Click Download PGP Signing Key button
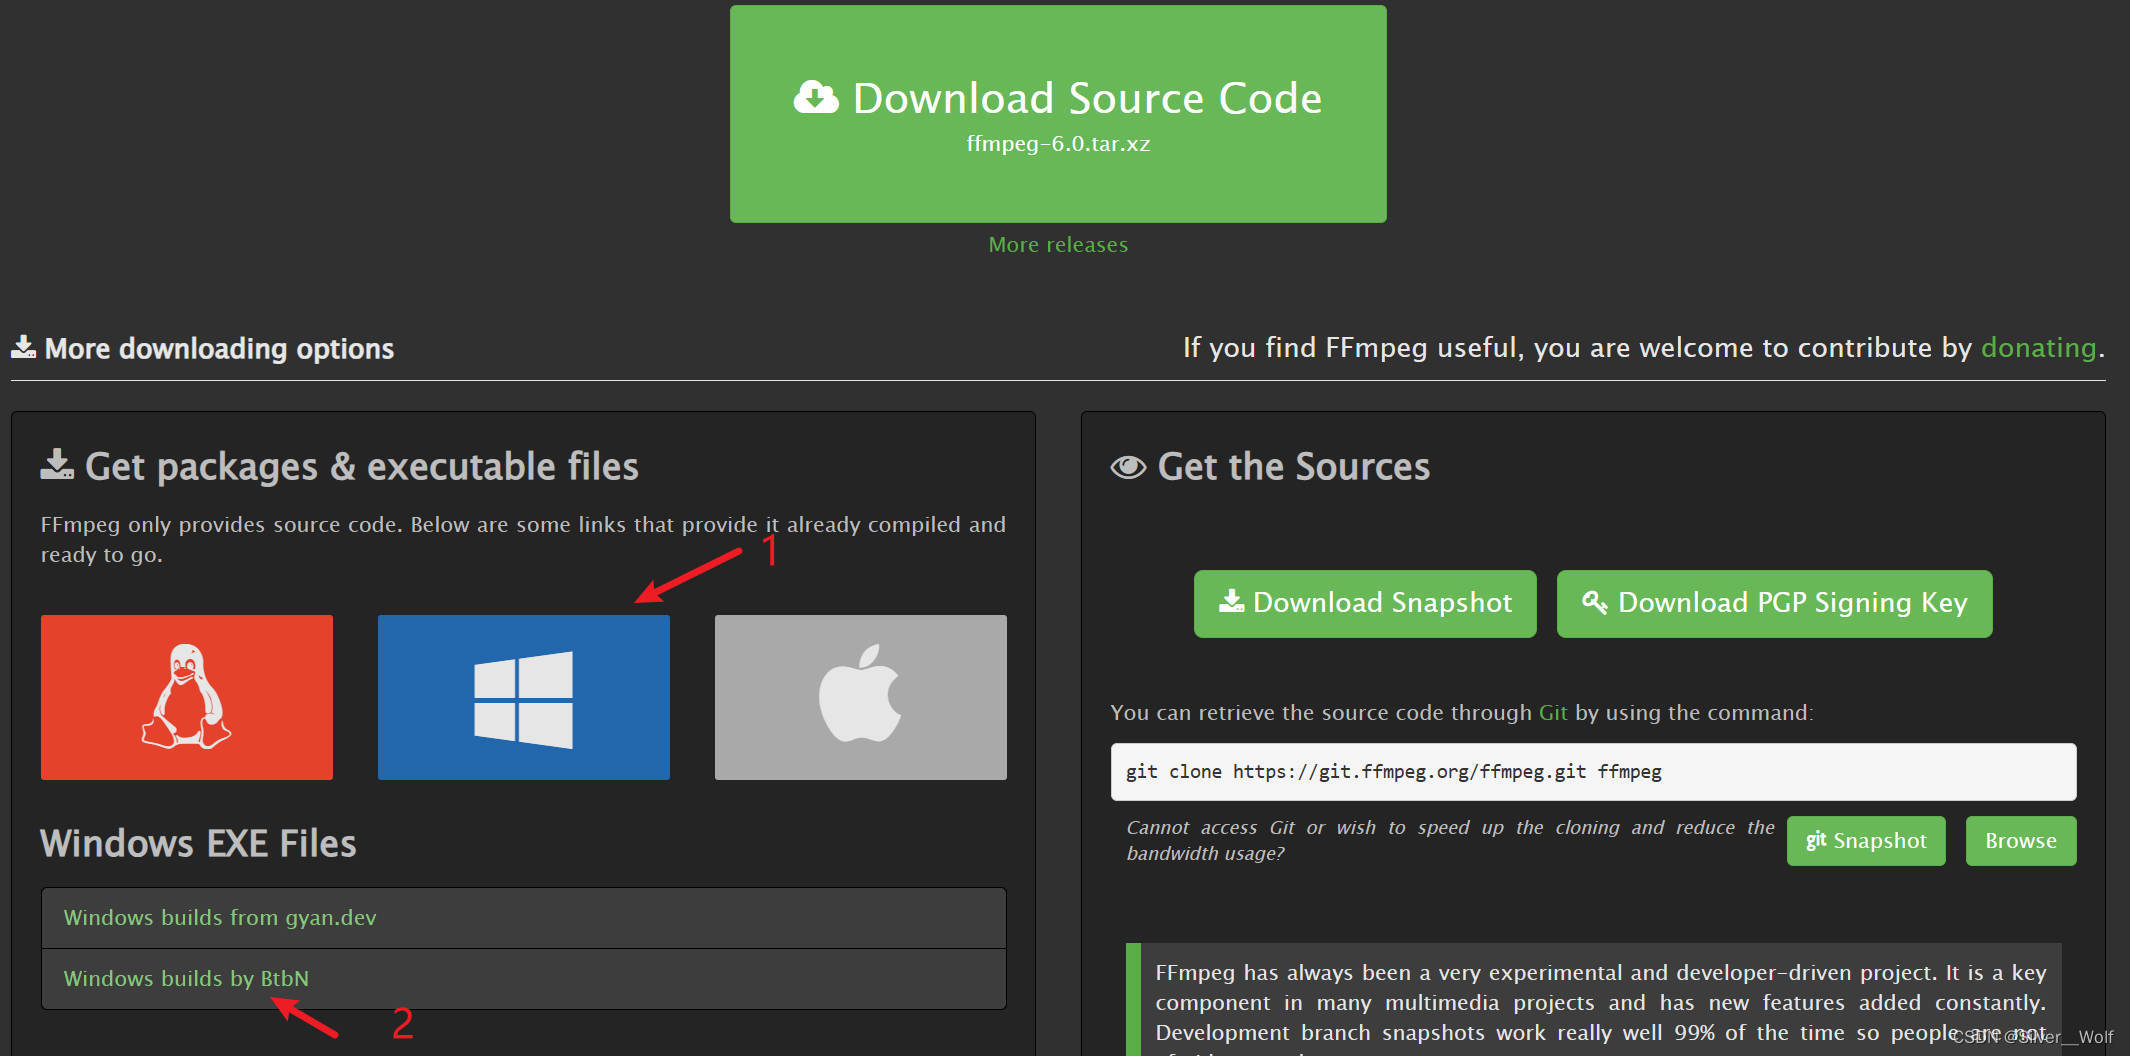 (x=1775, y=603)
